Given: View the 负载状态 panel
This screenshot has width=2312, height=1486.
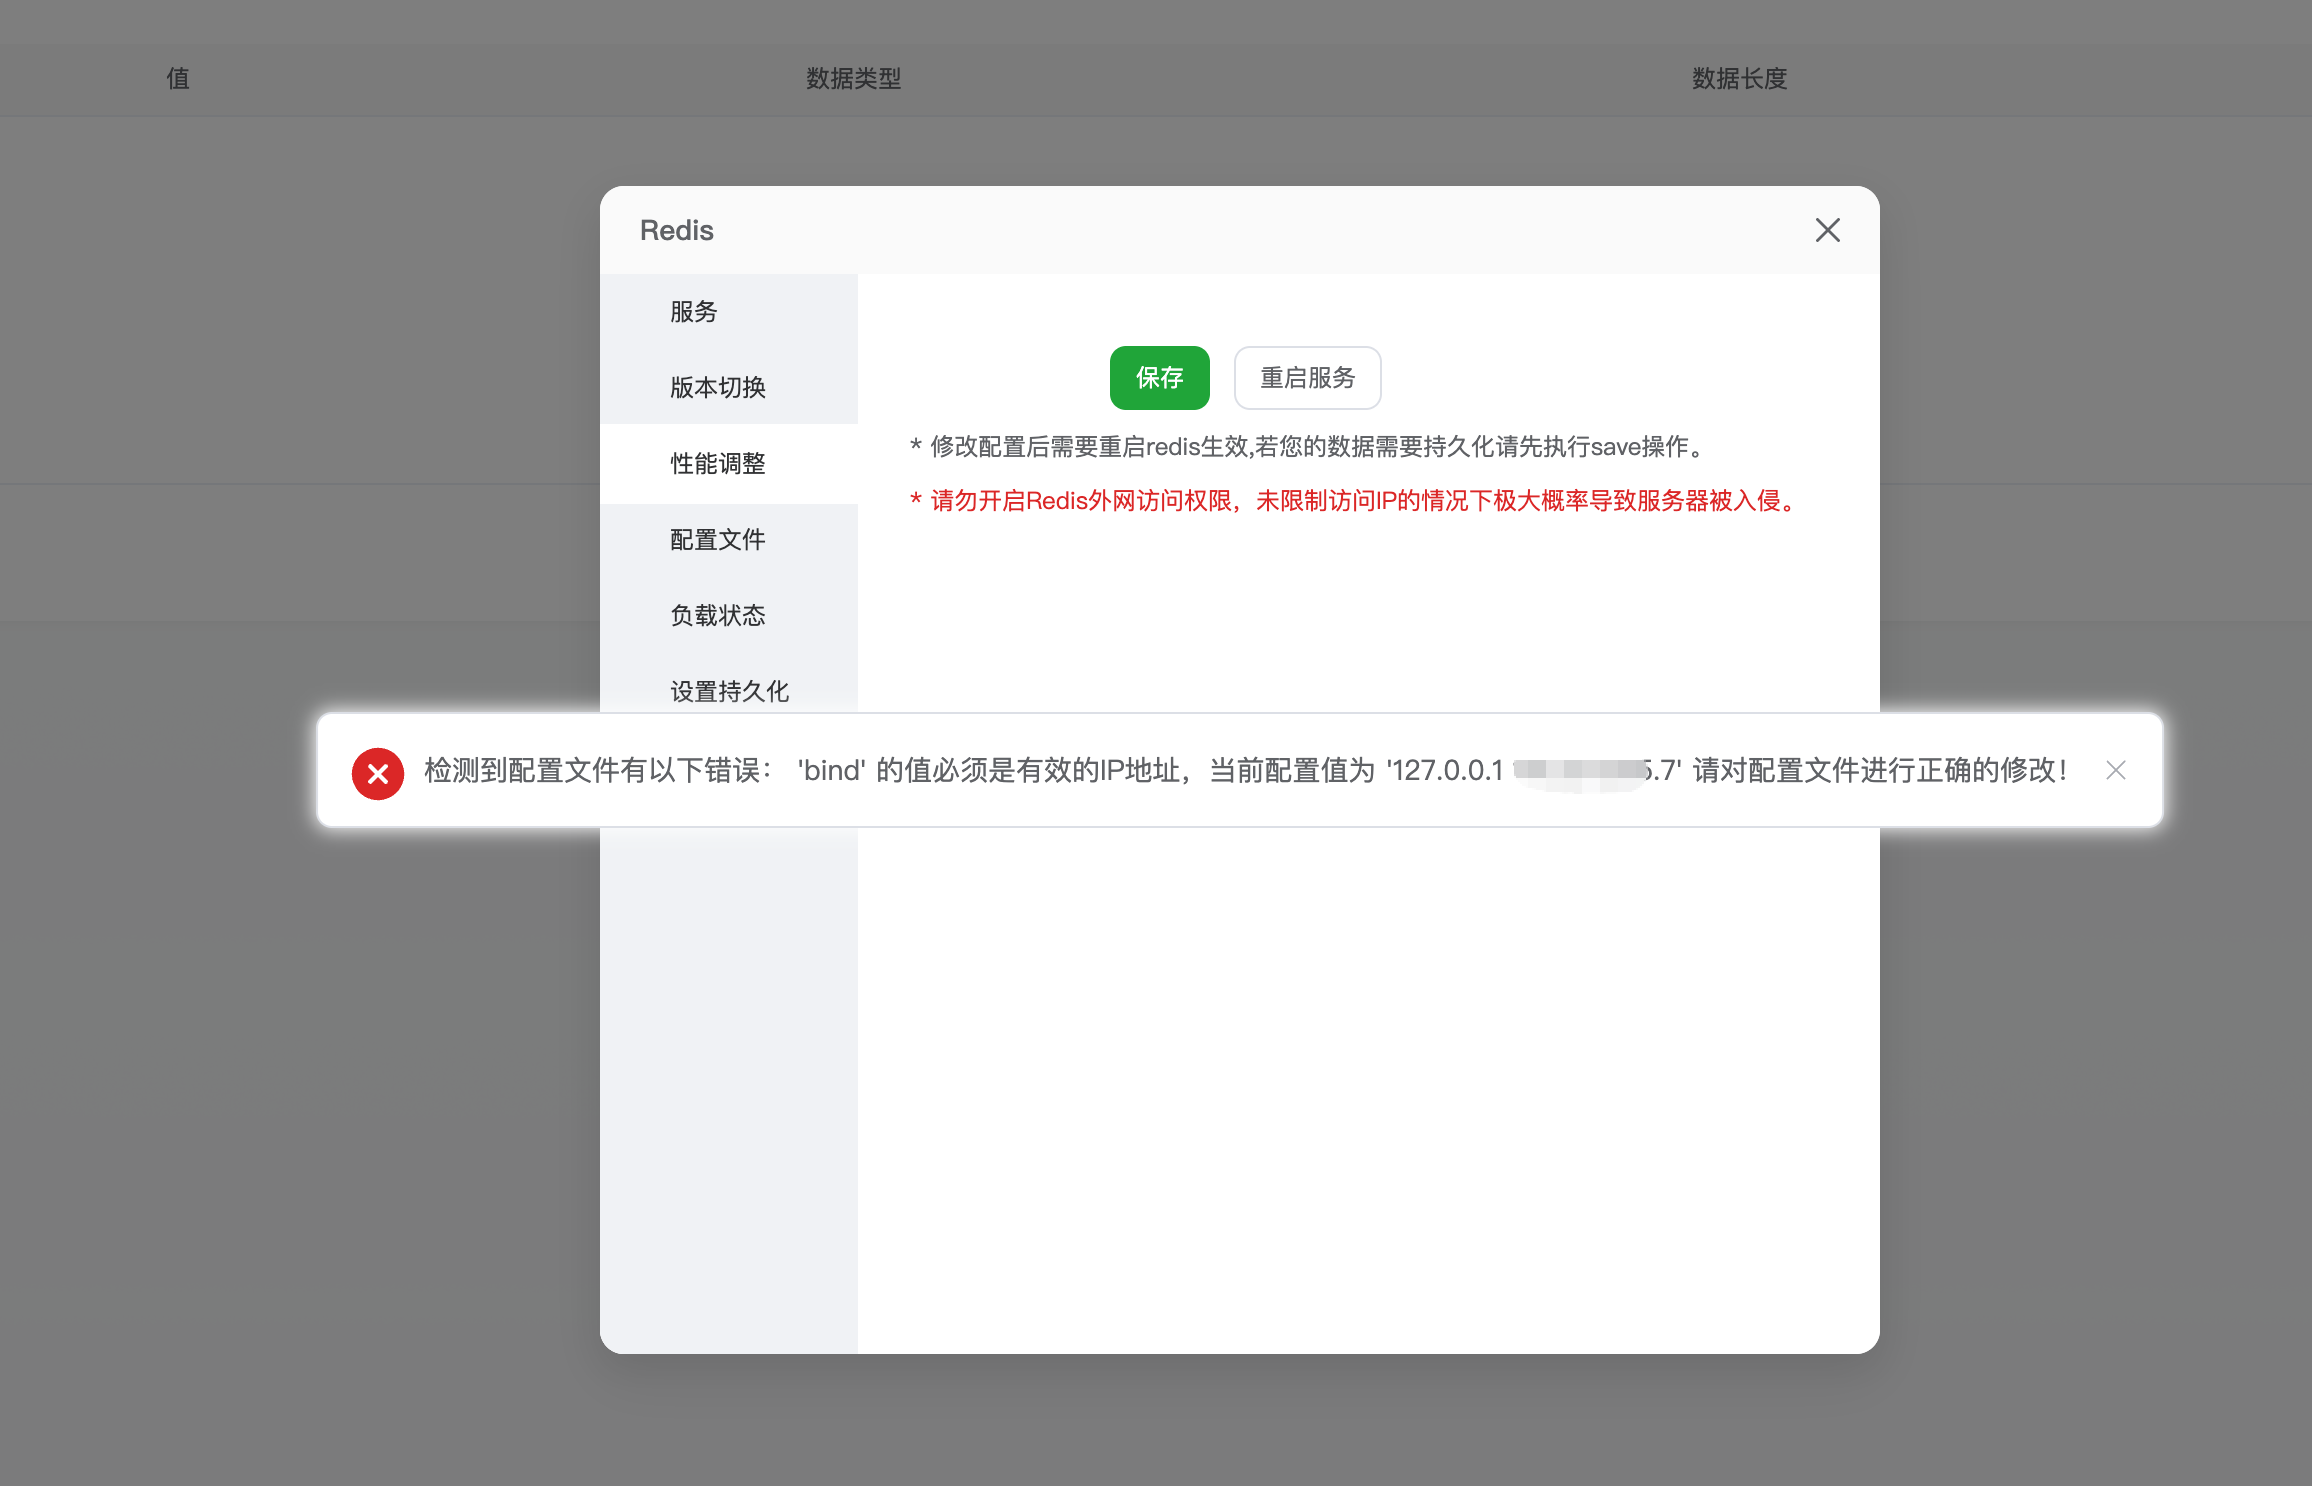Looking at the screenshot, I should [x=716, y=615].
